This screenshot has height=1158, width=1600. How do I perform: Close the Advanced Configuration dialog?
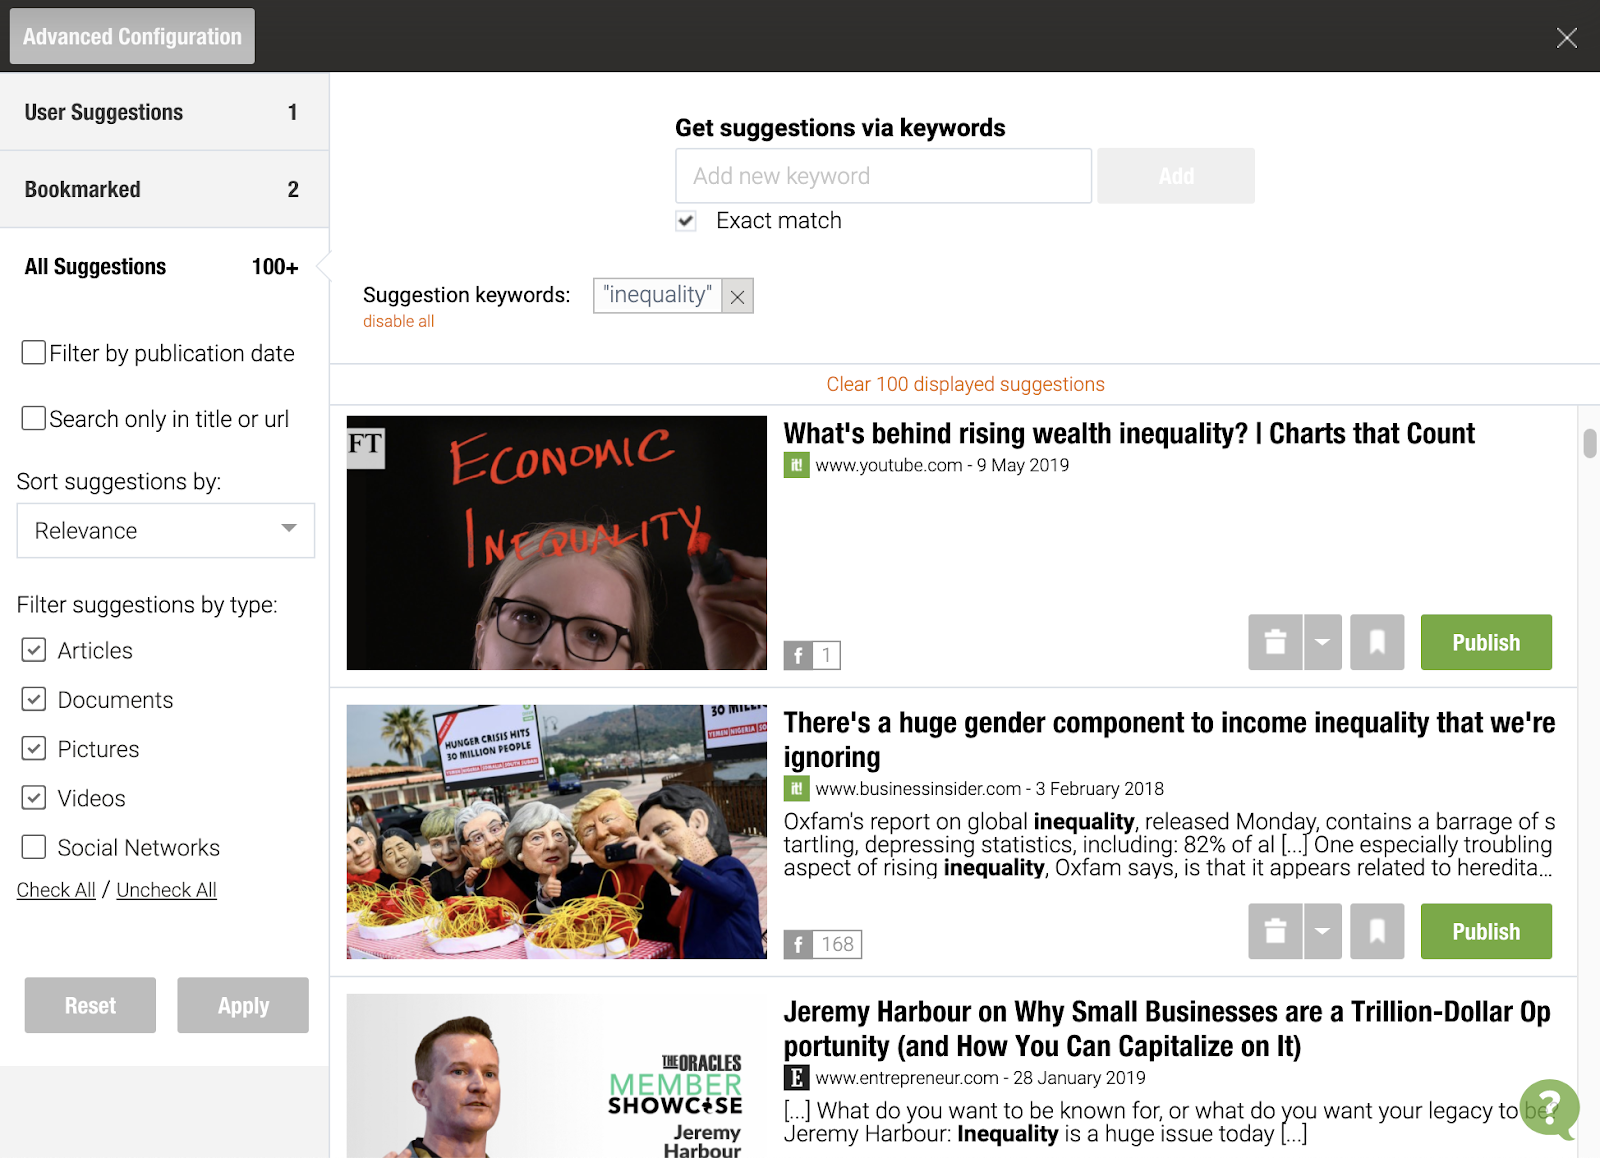pos(1567,38)
